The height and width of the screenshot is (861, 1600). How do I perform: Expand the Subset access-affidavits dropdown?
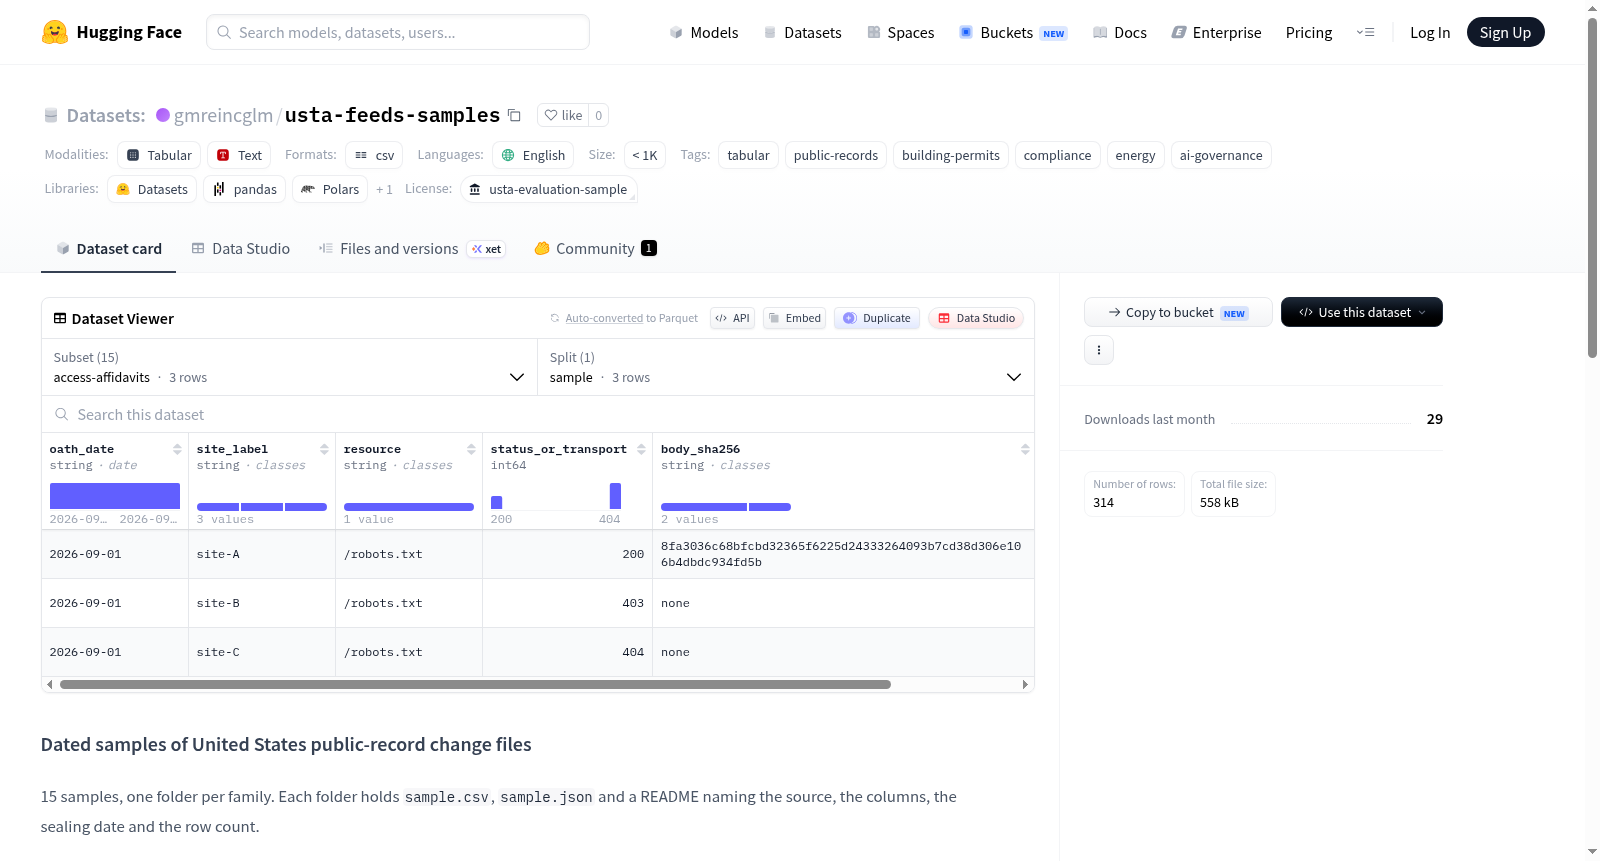289,367
